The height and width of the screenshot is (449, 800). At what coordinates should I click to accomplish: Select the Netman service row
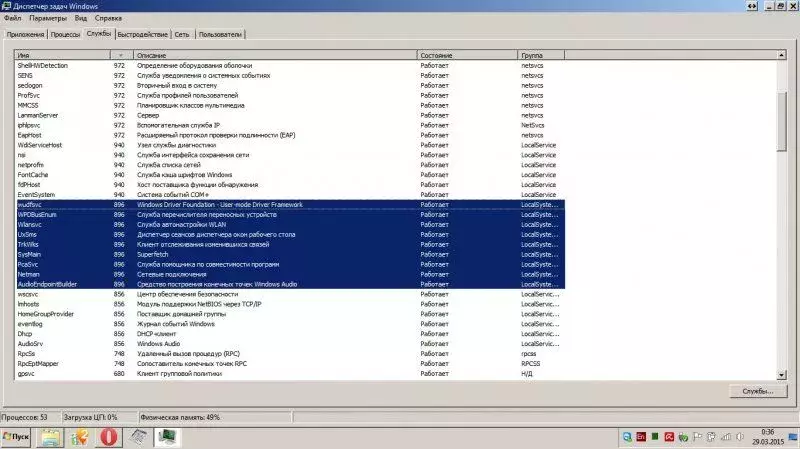pos(290,275)
